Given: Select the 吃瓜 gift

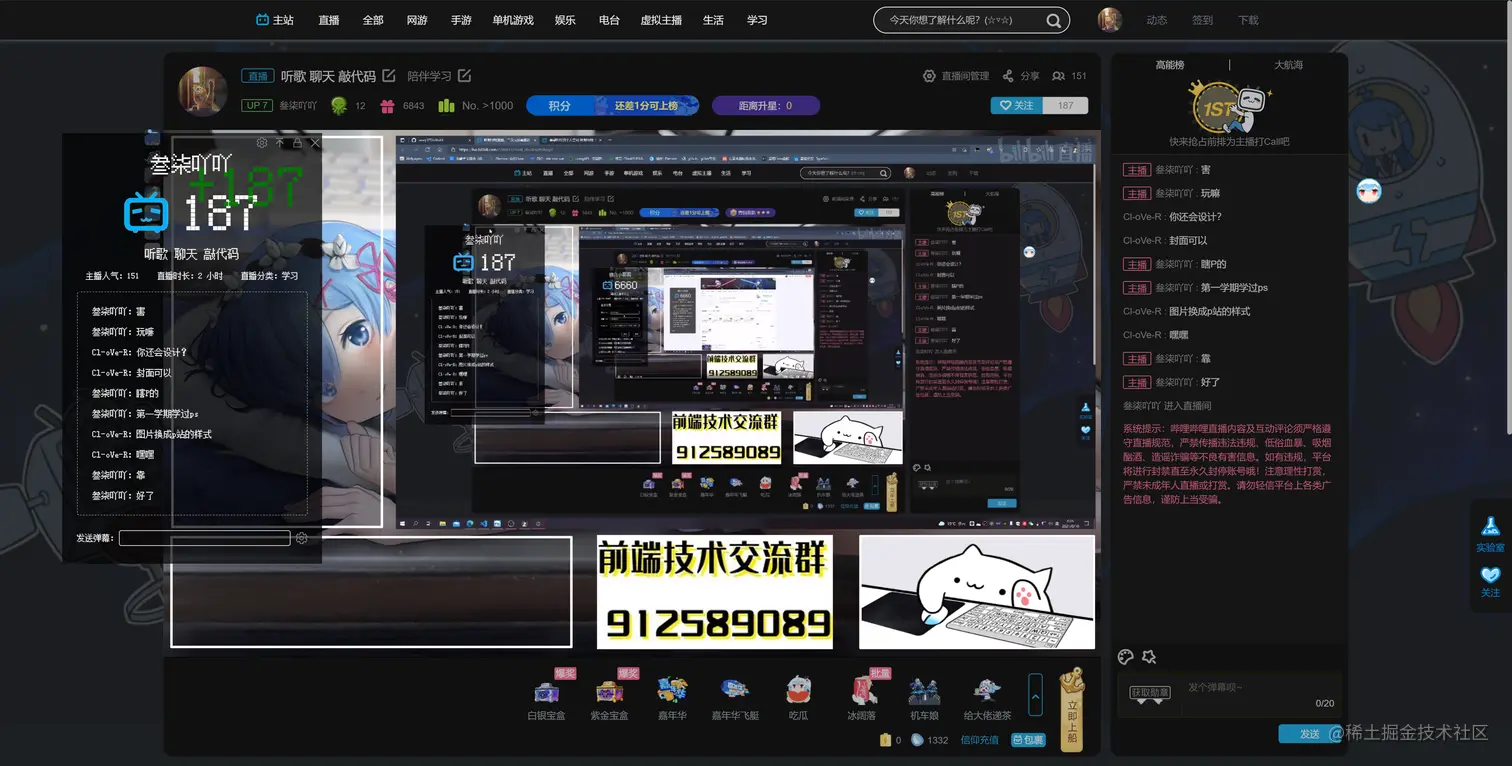Looking at the screenshot, I should point(798,697).
